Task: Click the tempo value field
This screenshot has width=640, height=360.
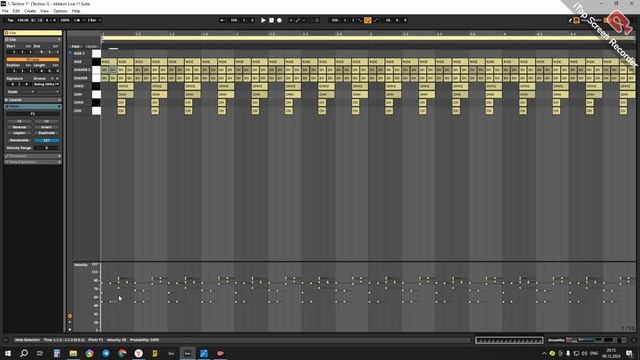Action: [x=23, y=20]
